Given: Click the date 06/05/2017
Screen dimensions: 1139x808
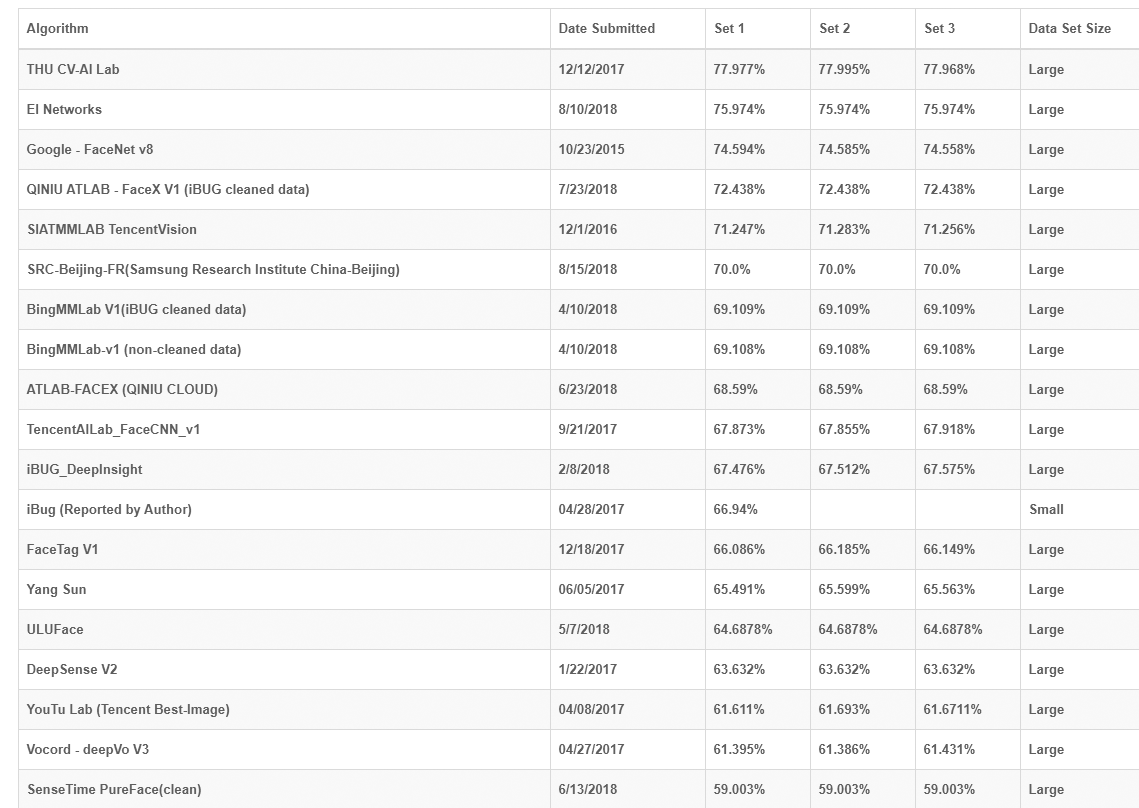Looking at the screenshot, I should click(x=591, y=589).
